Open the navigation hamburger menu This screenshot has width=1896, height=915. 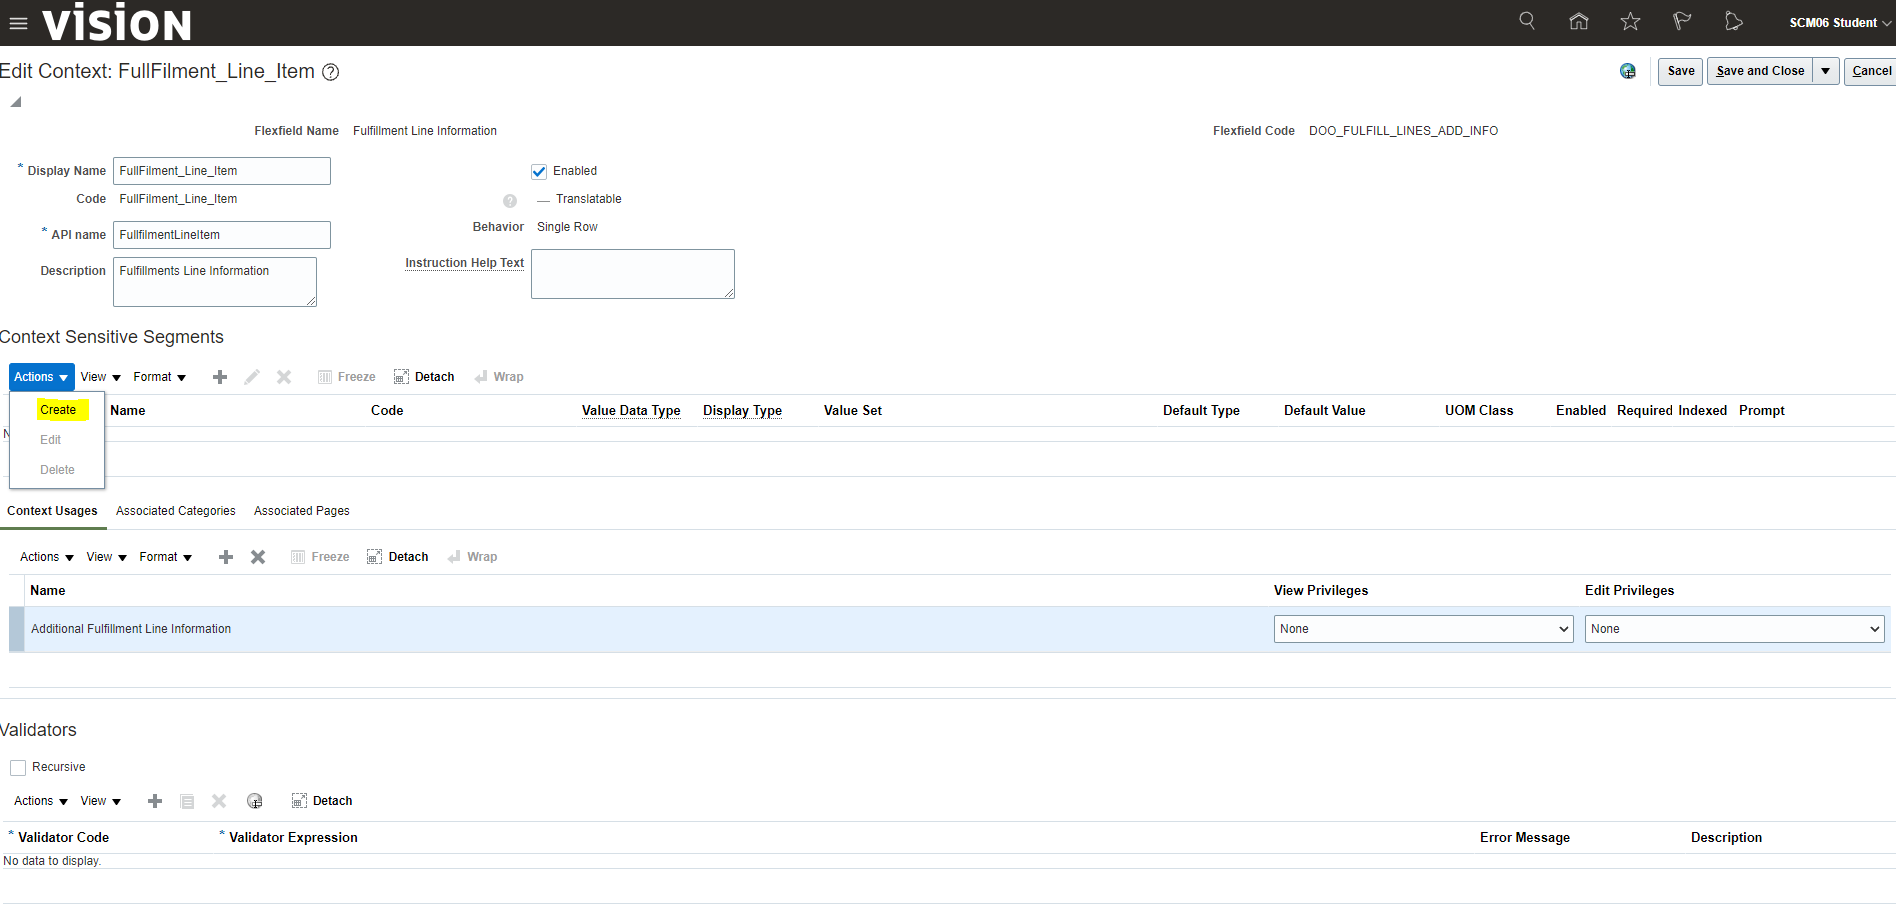[x=18, y=23]
